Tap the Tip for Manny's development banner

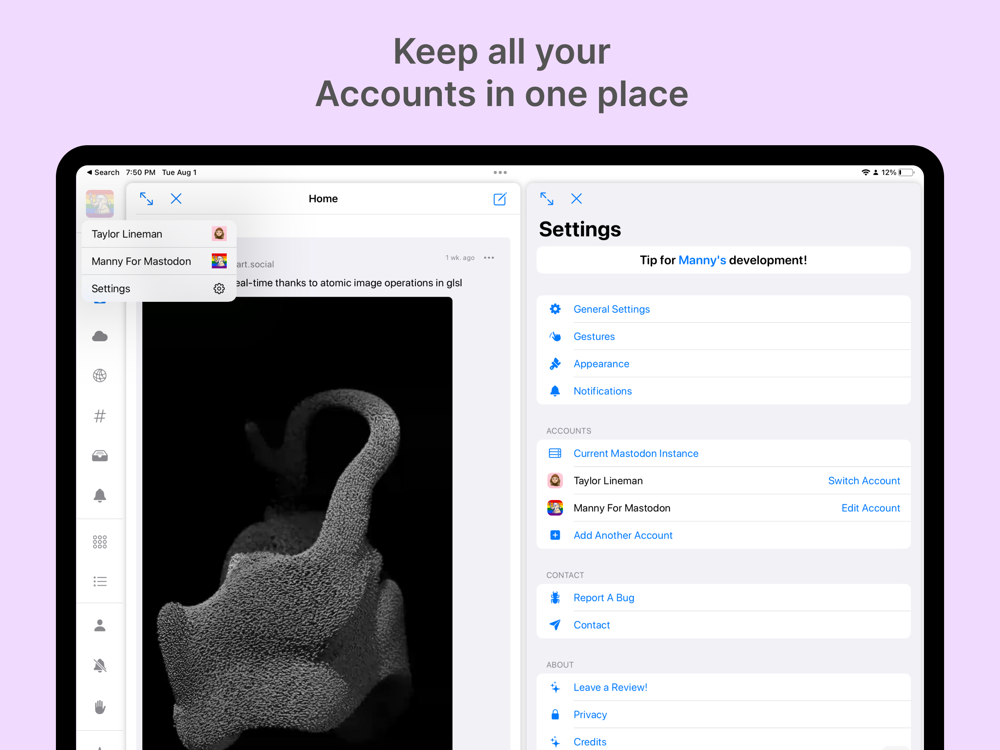[x=723, y=260]
